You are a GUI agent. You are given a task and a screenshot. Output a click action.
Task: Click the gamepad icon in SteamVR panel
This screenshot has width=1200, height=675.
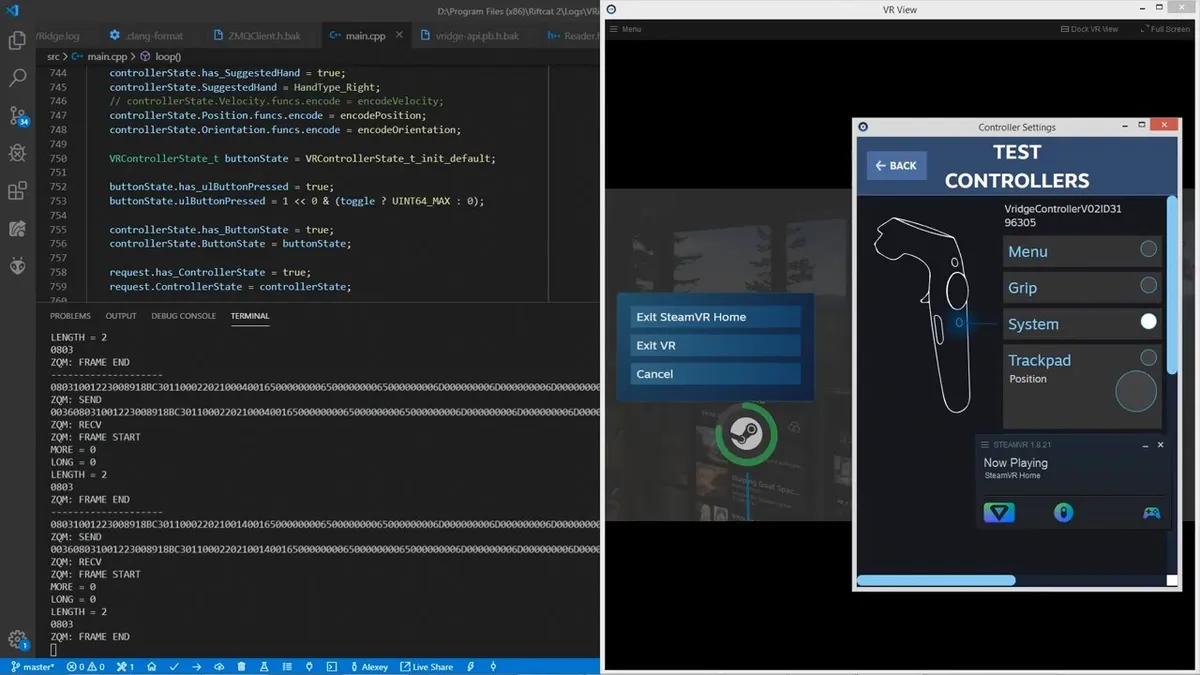click(1152, 513)
